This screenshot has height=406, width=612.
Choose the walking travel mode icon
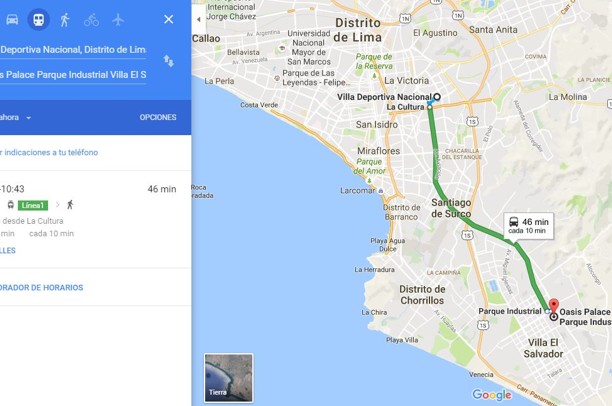point(65,20)
